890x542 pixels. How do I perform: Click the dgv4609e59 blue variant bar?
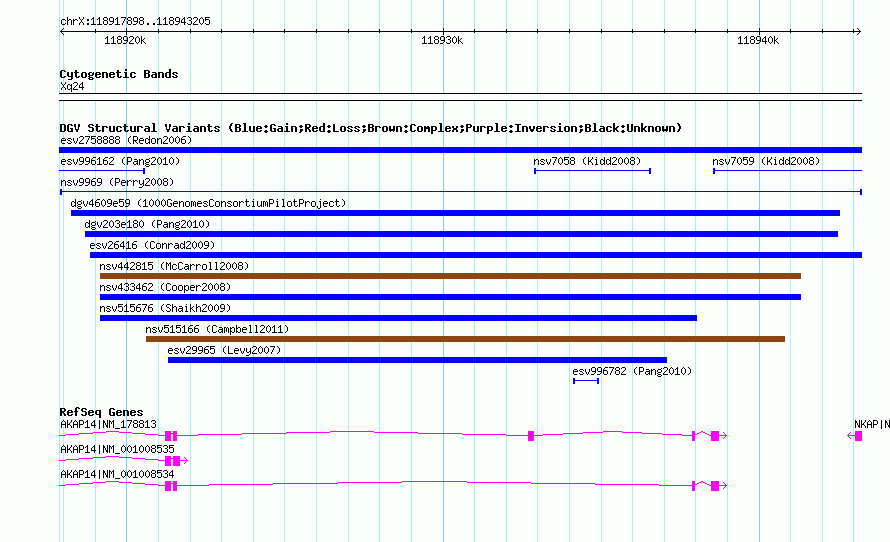(x=455, y=213)
